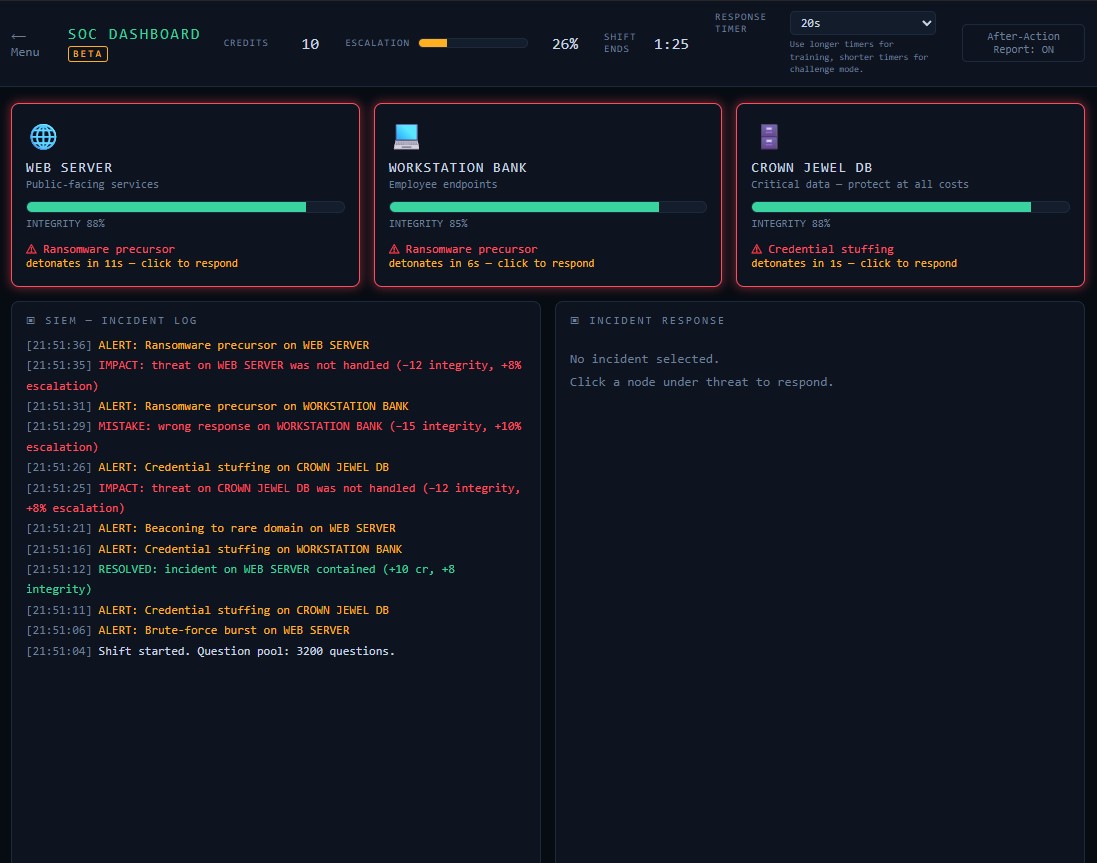1097x863 pixels.
Task: Select the 21:51:31 Workstation Bank ransomware alert
Action: 218,406
